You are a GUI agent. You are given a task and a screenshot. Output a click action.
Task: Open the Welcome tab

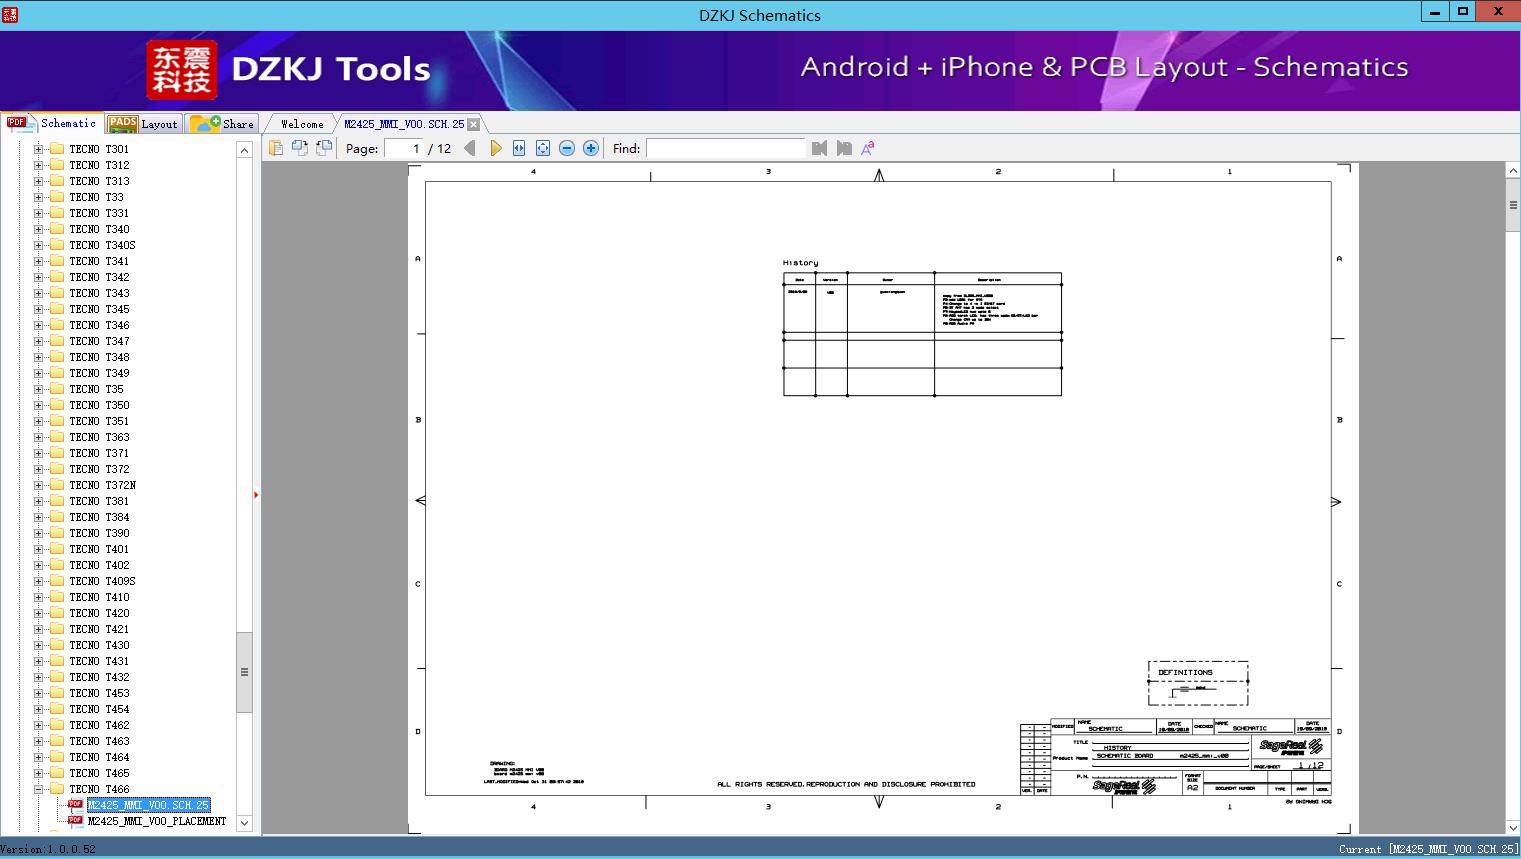[x=302, y=124]
